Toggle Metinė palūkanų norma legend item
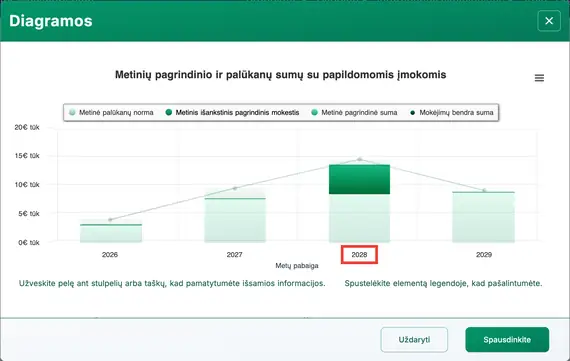This screenshot has width=570, height=361. pyautogui.click(x=111, y=112)
